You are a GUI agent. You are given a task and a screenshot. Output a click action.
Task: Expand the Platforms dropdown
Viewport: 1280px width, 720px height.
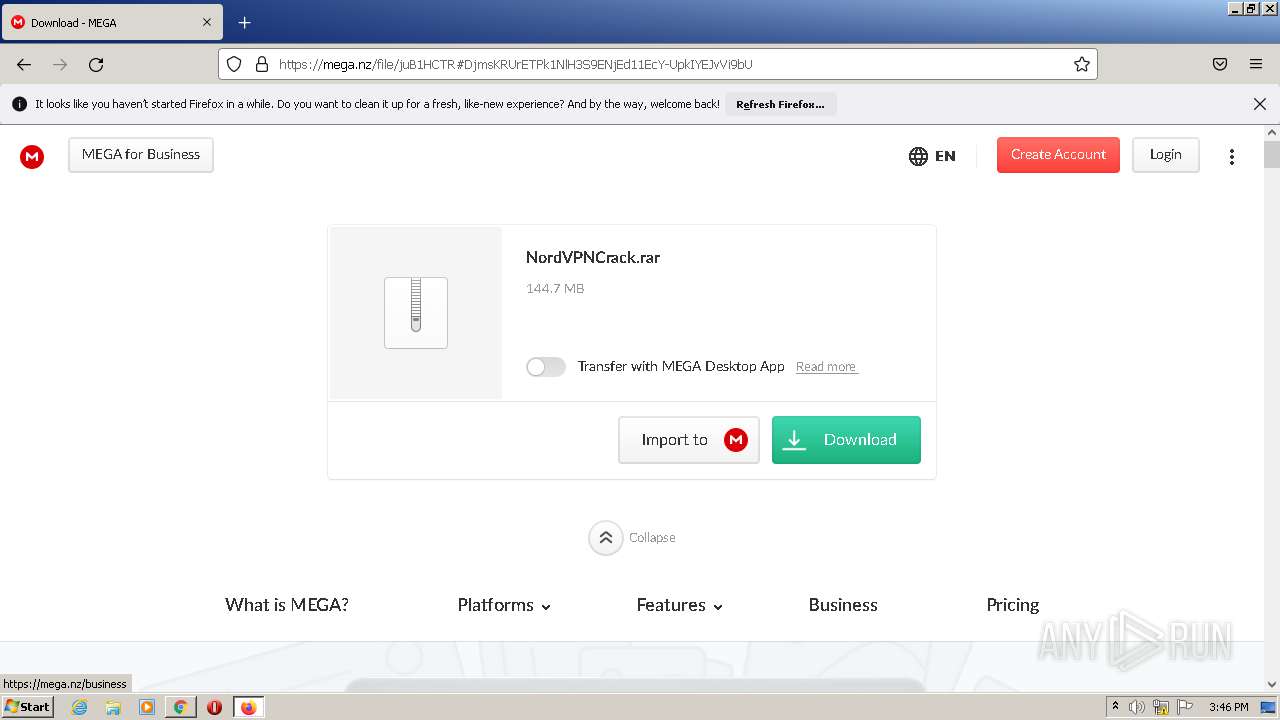point(504,605)
